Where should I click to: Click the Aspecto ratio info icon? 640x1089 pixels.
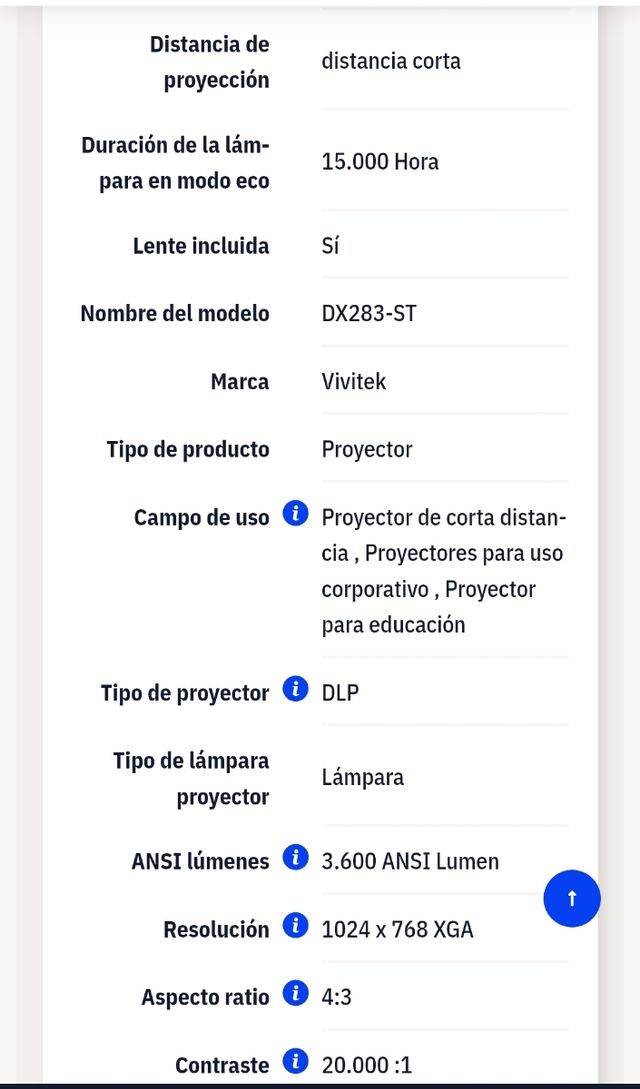[295, 993]
